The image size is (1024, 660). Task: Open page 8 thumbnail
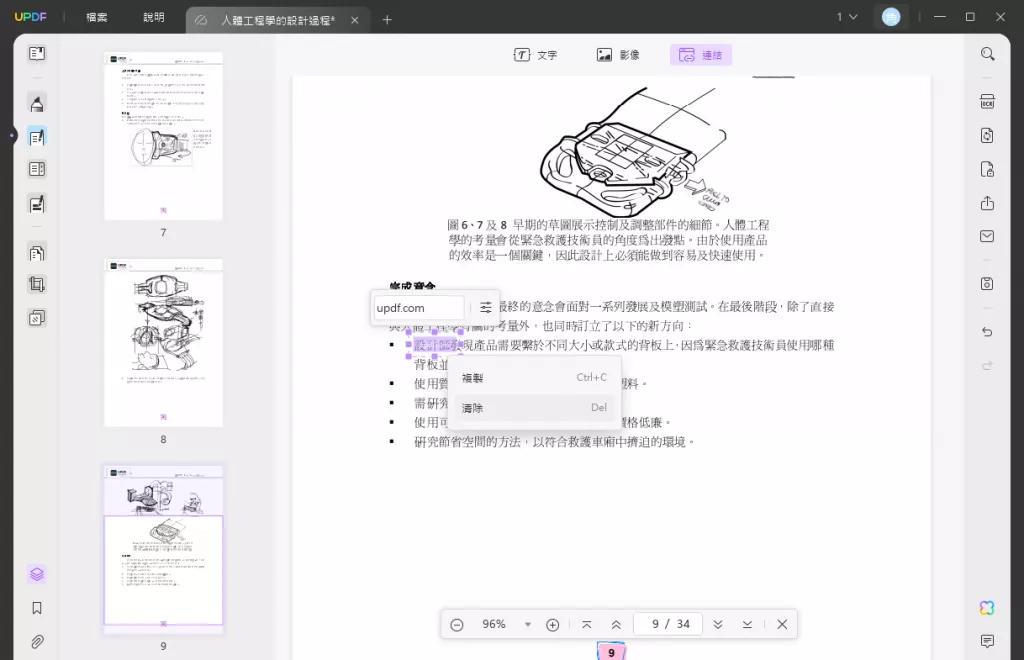click(x=163, y=343)
